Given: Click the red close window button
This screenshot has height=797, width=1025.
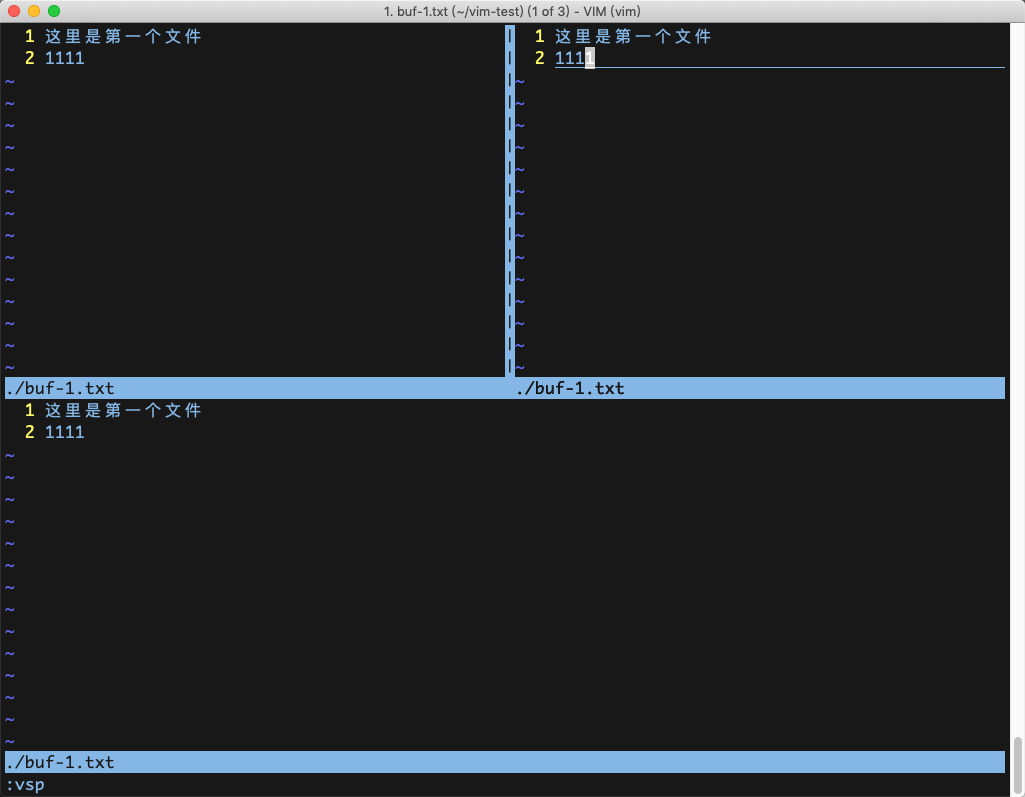Looking at the screenshot, I should coord(14,11).
